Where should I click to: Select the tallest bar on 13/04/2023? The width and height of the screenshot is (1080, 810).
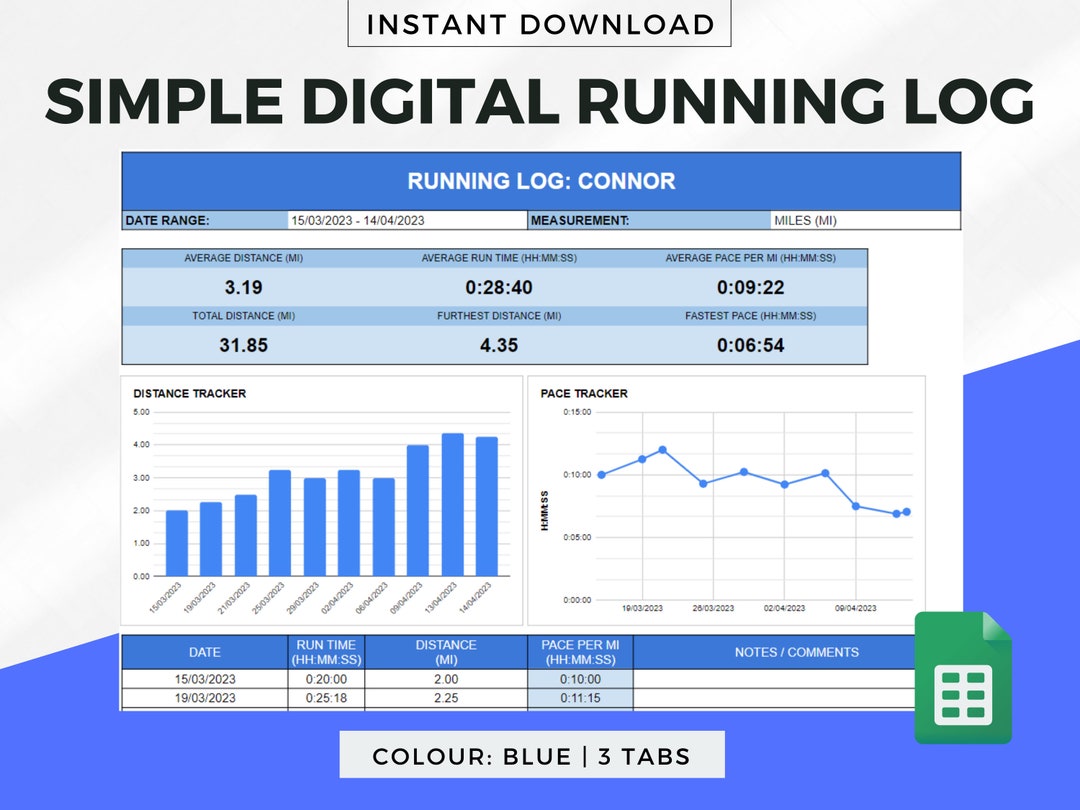click(x=453, y=505)
